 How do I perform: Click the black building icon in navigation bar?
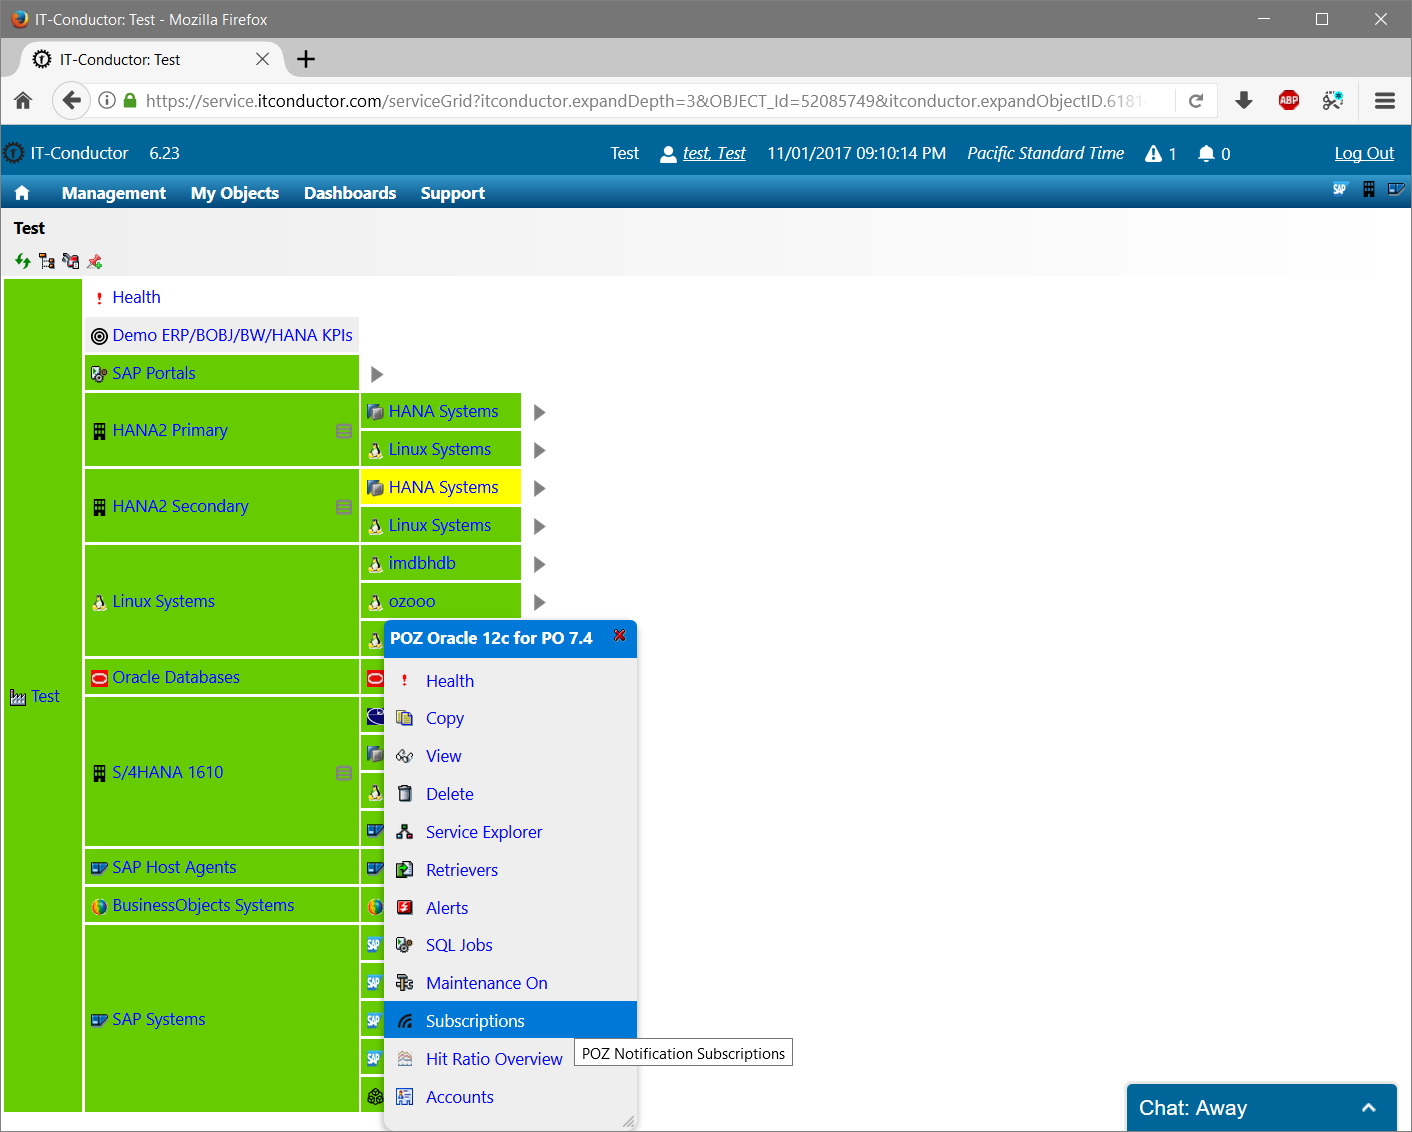click(1369, 189)
